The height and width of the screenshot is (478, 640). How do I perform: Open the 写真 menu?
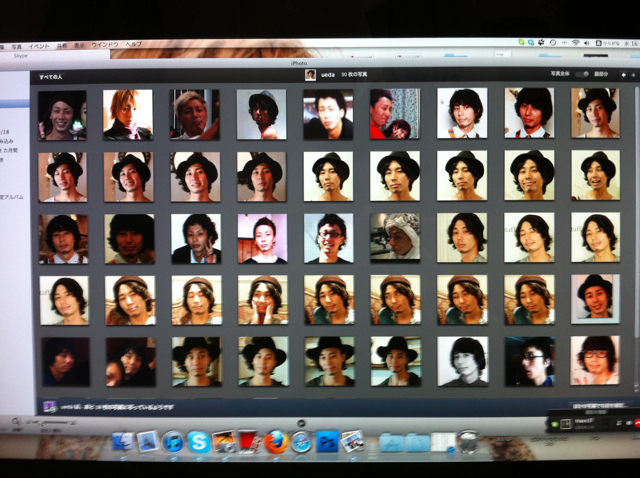tap(16, 47)
